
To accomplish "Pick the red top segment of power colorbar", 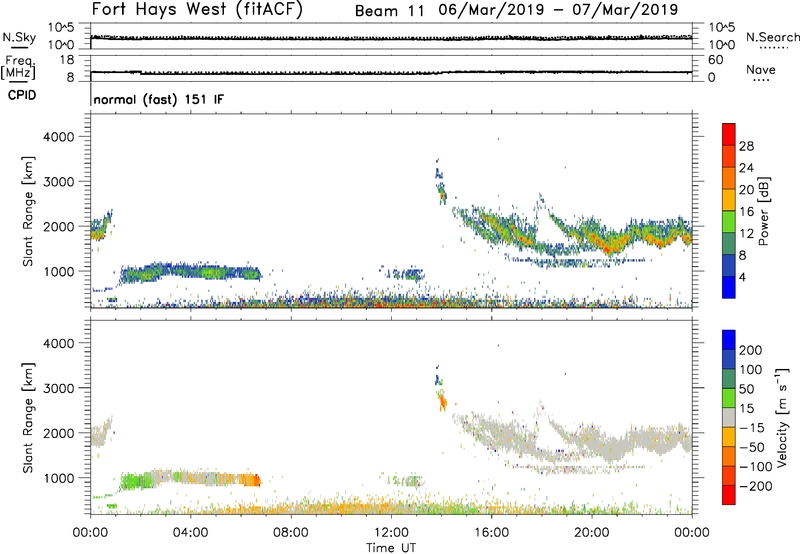I will 729,134.
